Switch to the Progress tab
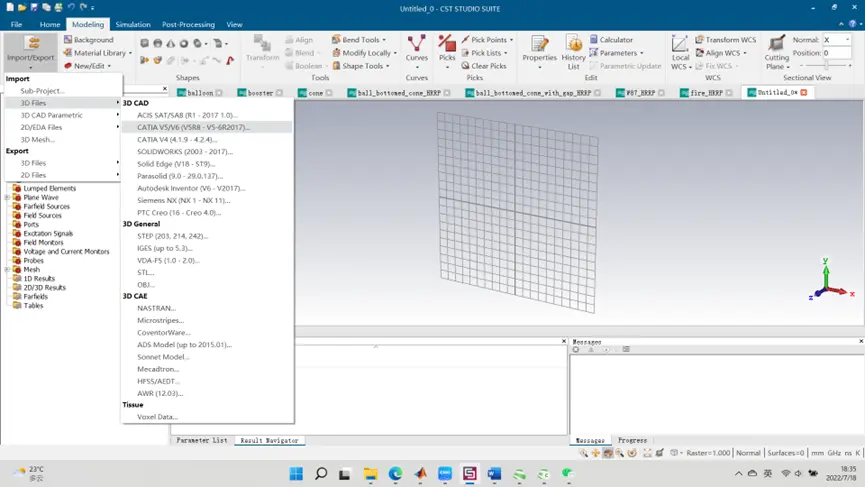 [x=632, y=440]
